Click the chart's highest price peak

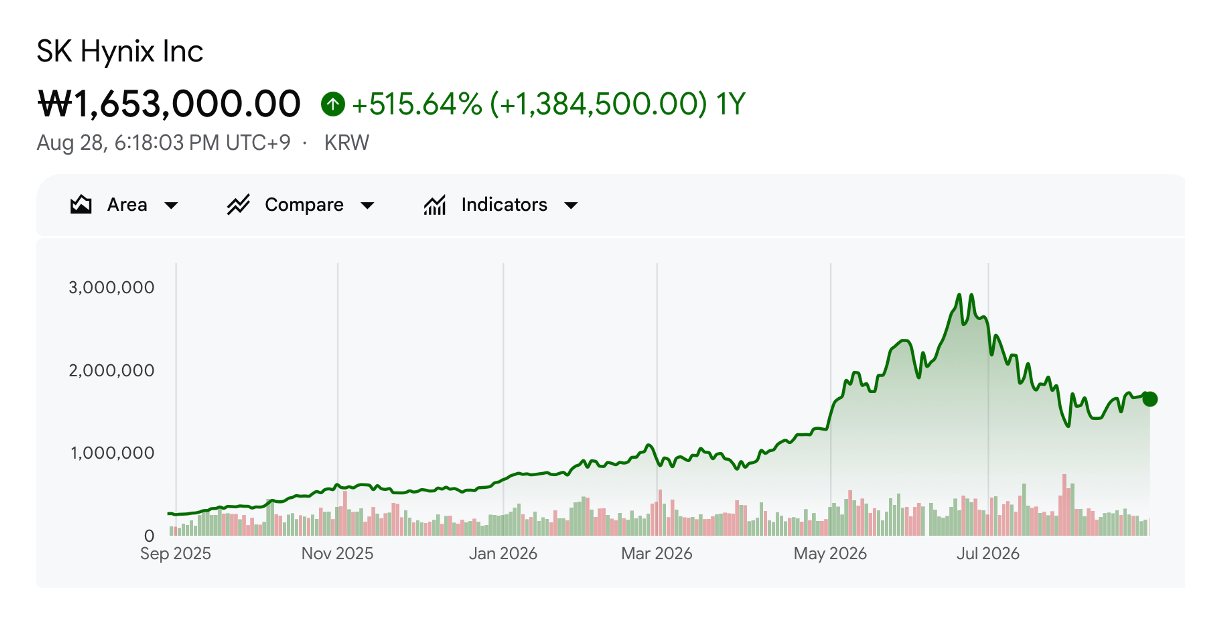coord(959,295)
